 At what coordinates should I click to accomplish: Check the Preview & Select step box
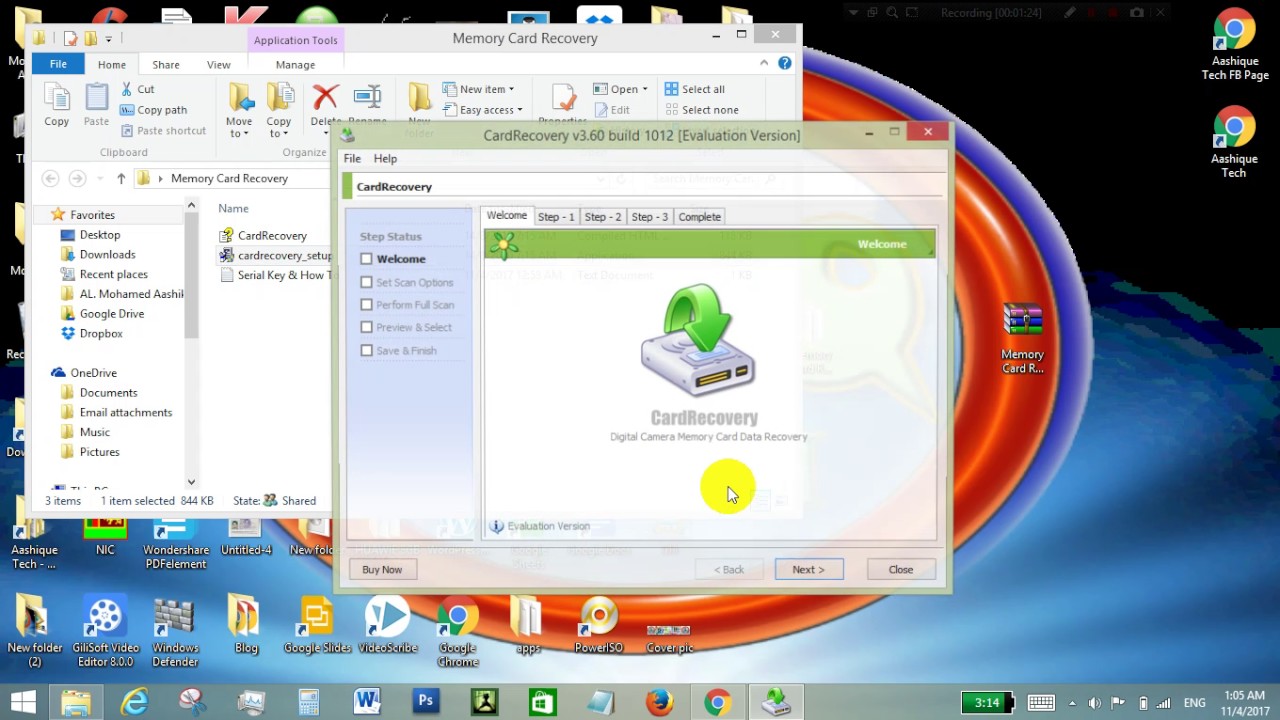pos(366,327)
